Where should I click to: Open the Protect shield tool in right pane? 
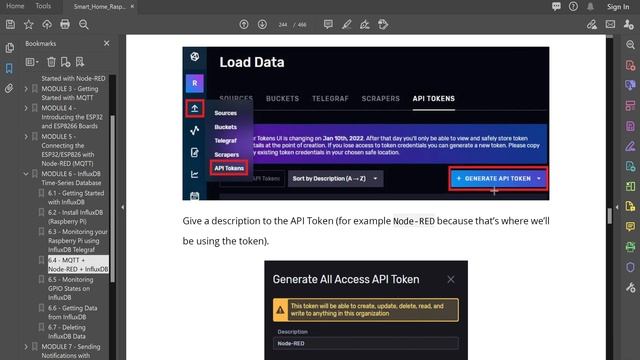[x=630, y=267]
